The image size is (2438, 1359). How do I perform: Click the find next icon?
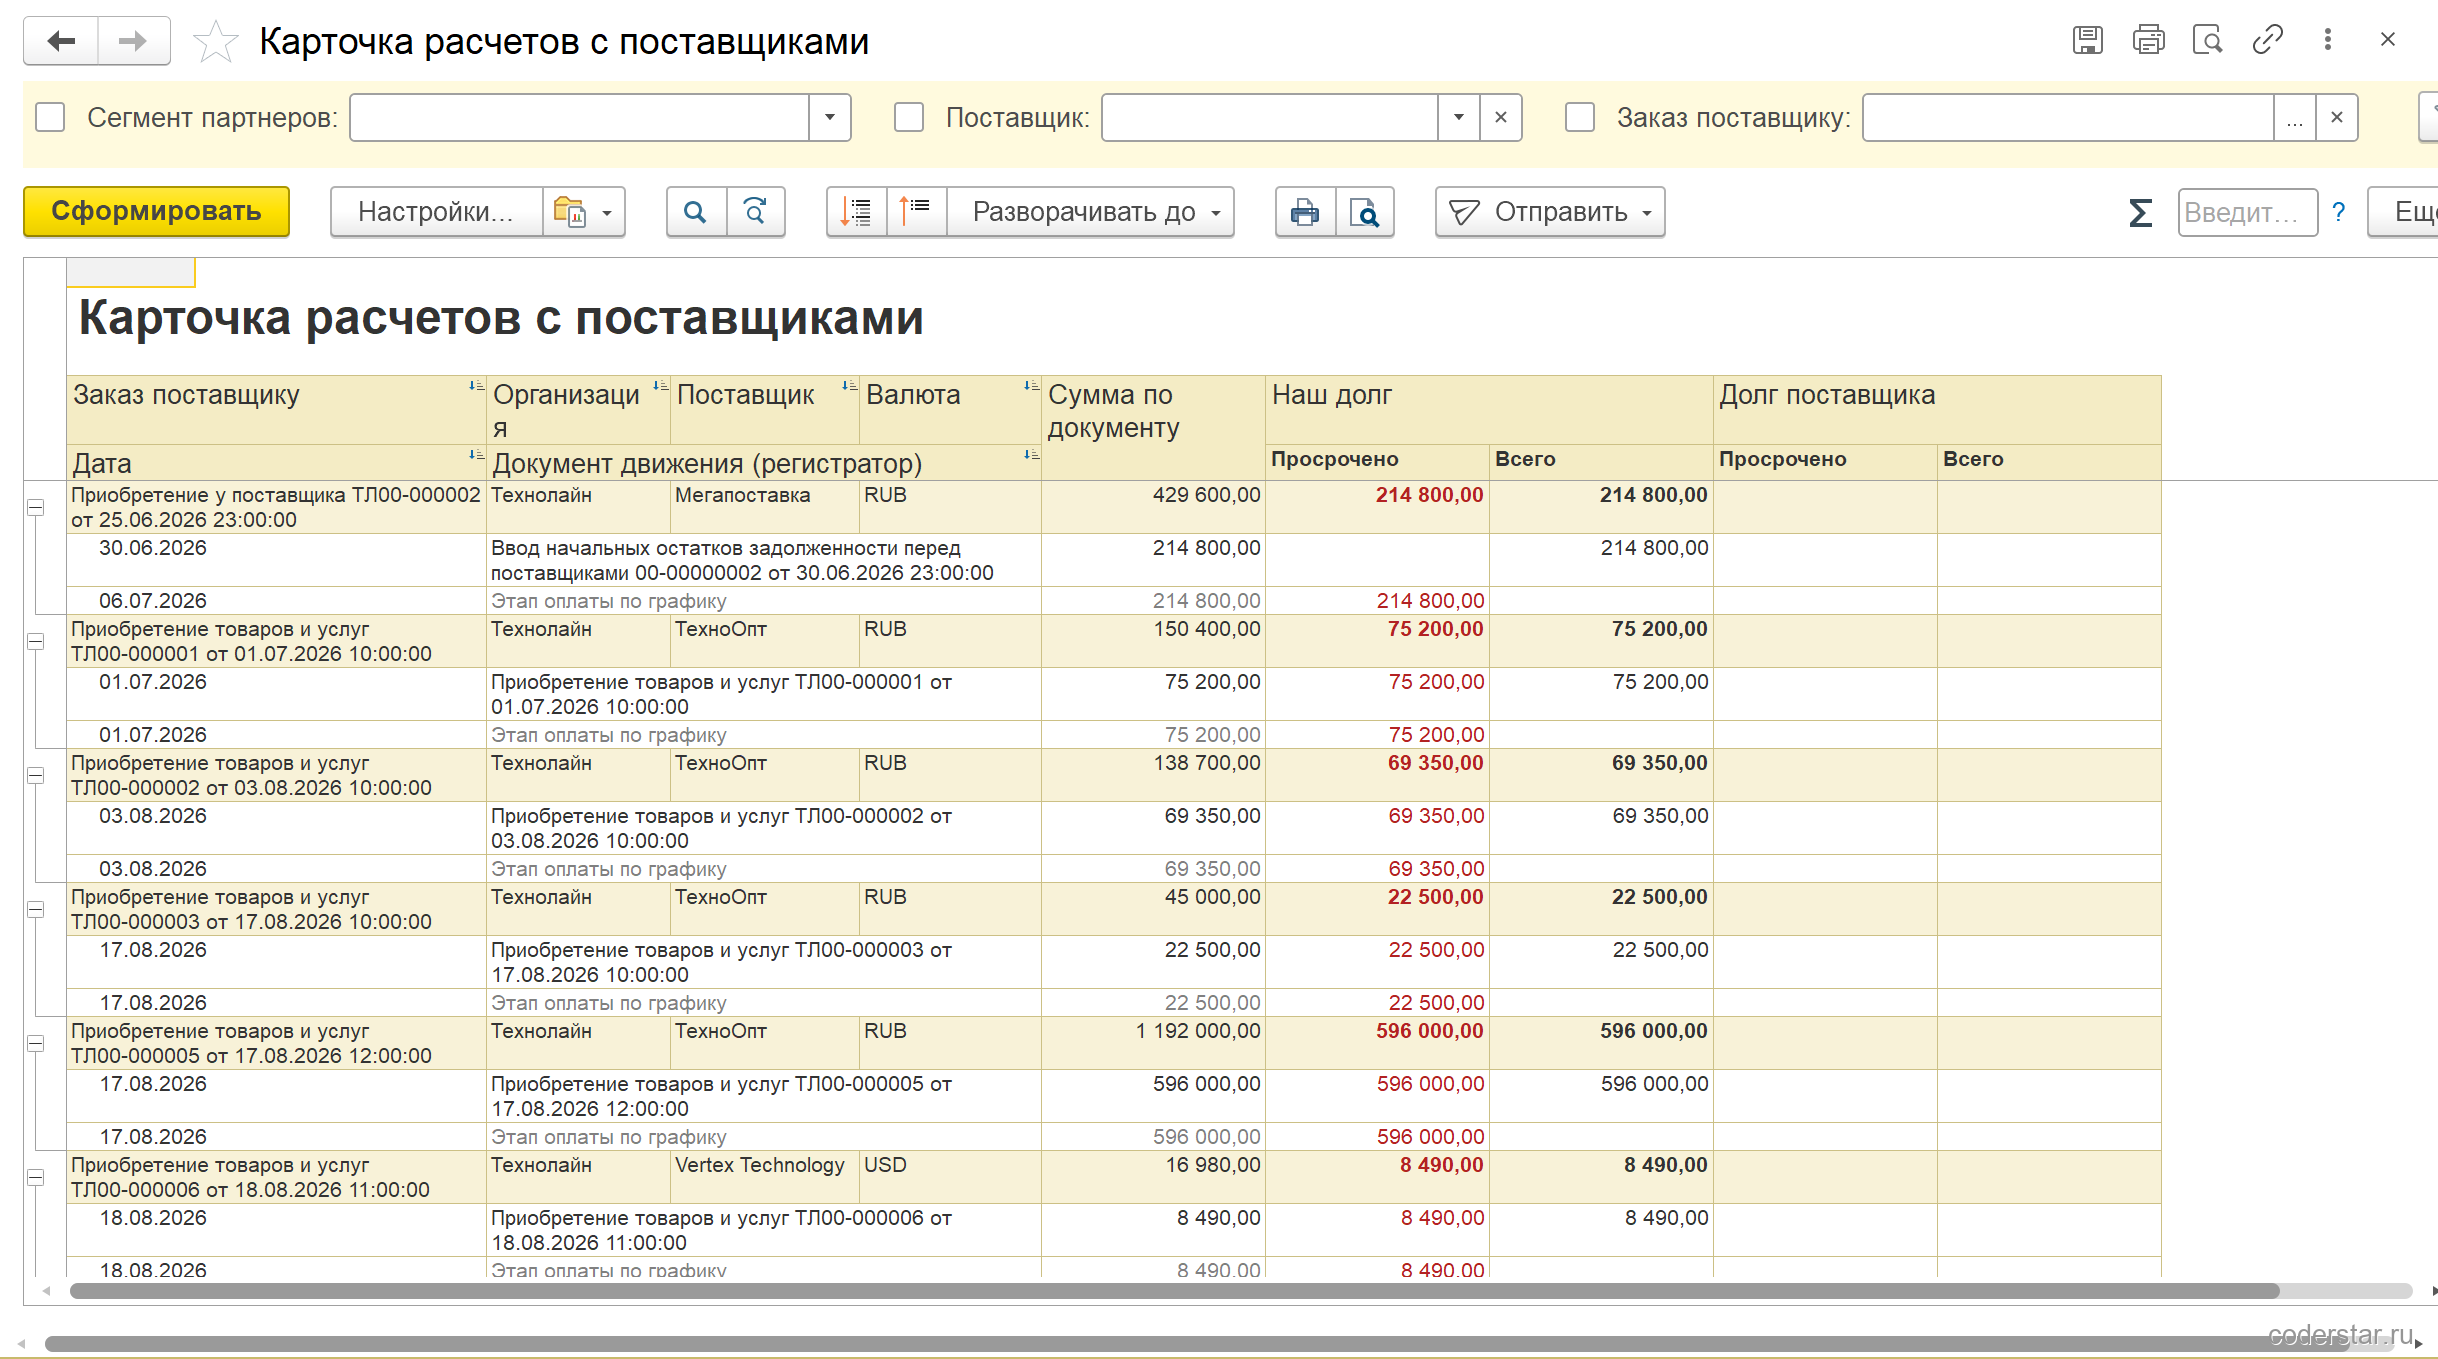pyautogui.click(x=755, y=212)
